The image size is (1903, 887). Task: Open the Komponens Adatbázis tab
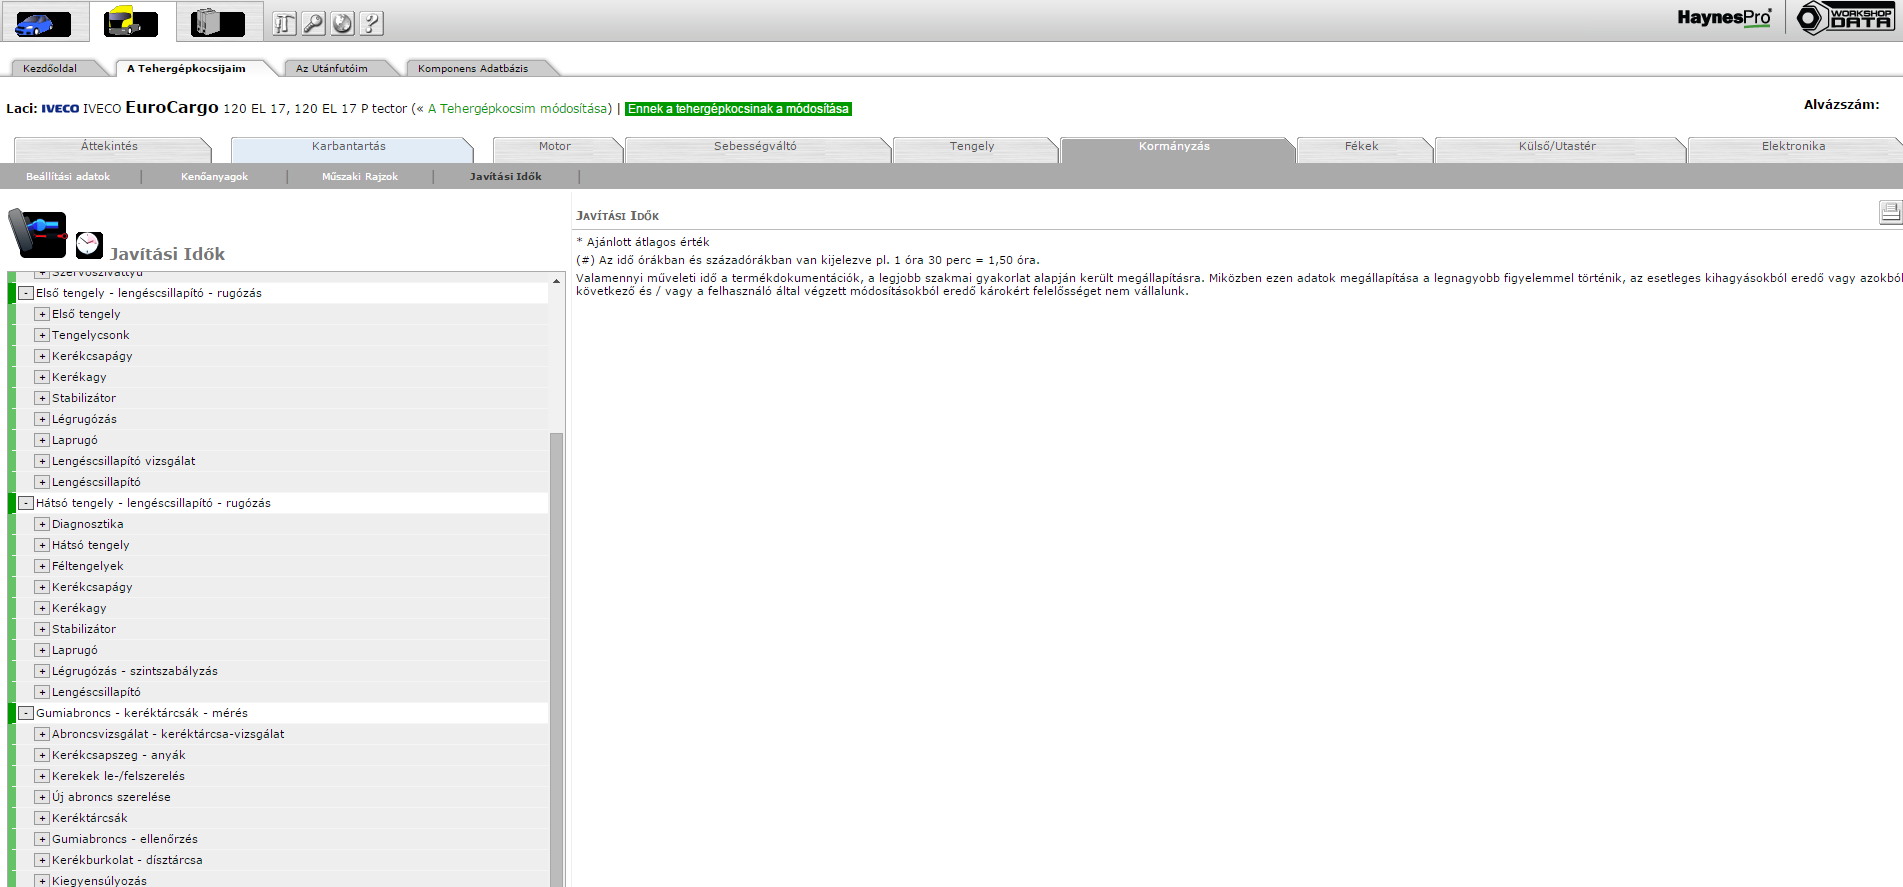(473, 68)
